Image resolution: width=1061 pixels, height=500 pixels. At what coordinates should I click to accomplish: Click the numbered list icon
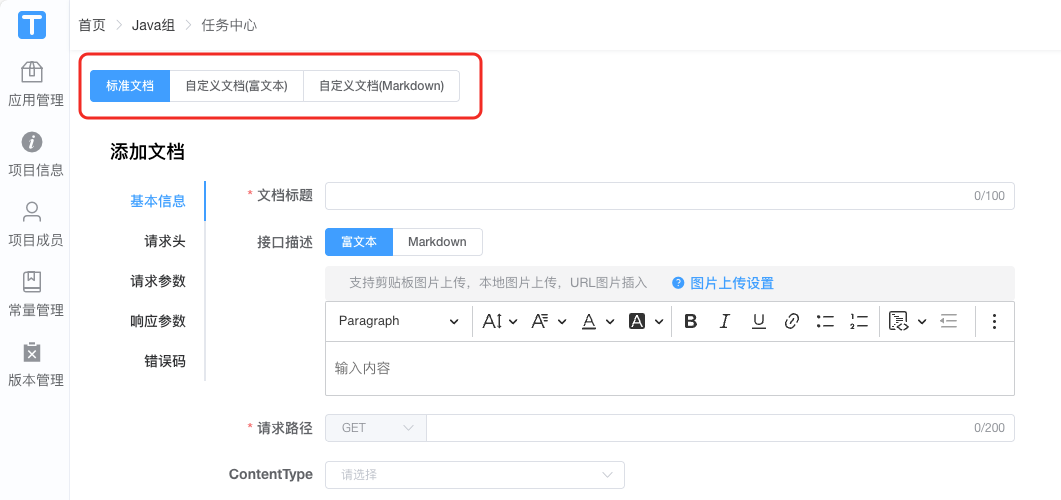[858, 321]
